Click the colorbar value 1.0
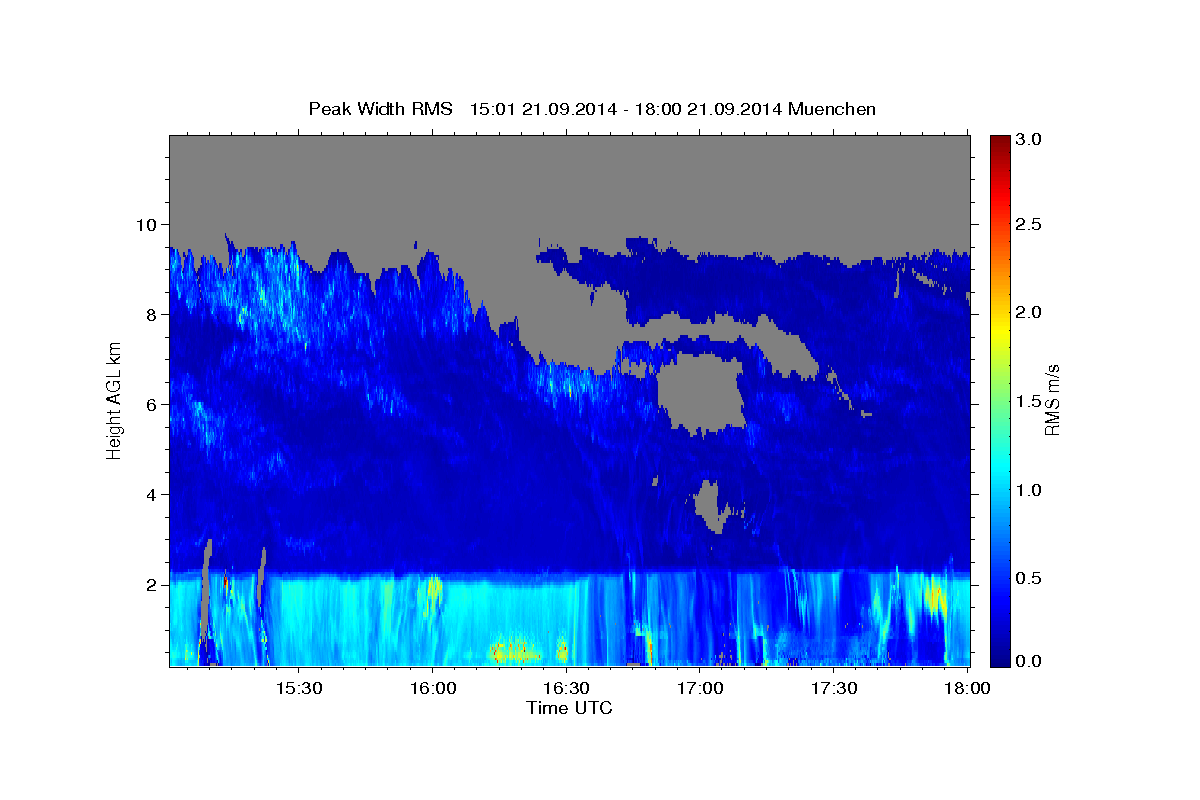Image resolution: width=1200 pixels, height=800 pixels. (x=1029, y=489)
